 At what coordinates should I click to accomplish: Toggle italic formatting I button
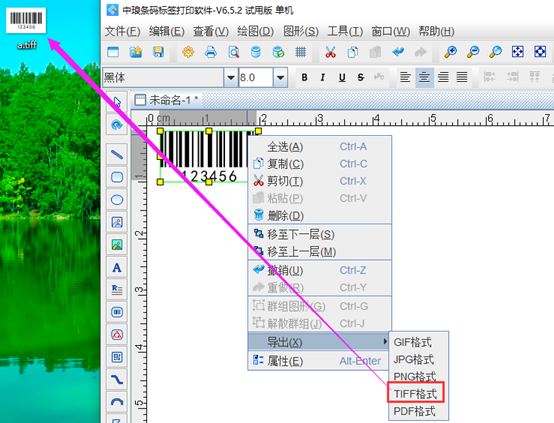[323, 77]
